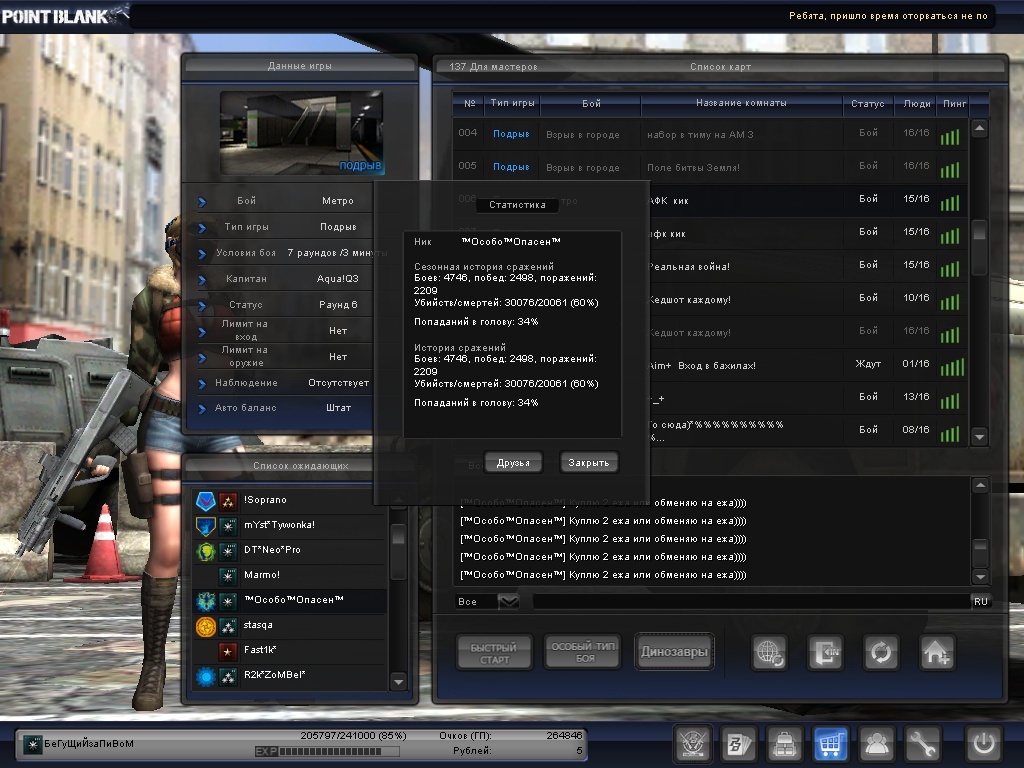Open the settings wrench icon
The width and height of the screenshot is (1024, 768).
921,743
